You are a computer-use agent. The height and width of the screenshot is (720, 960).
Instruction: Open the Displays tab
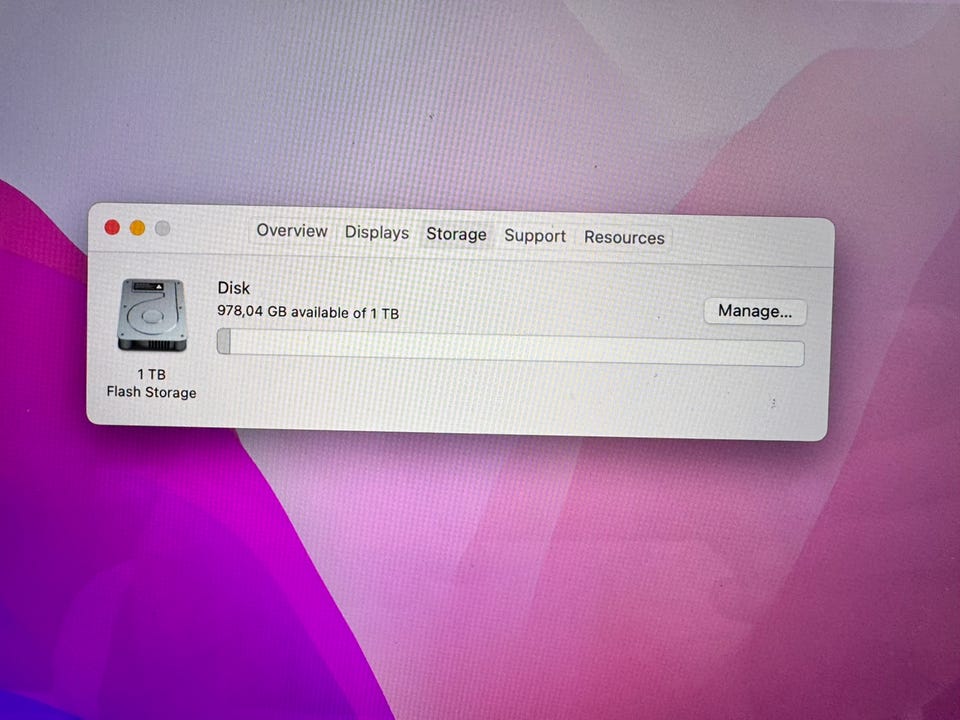377,233
